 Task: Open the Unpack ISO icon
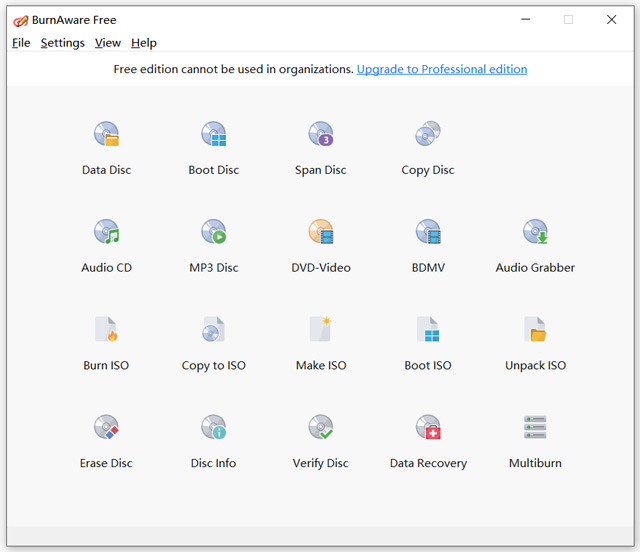click(x=535, y=329)
